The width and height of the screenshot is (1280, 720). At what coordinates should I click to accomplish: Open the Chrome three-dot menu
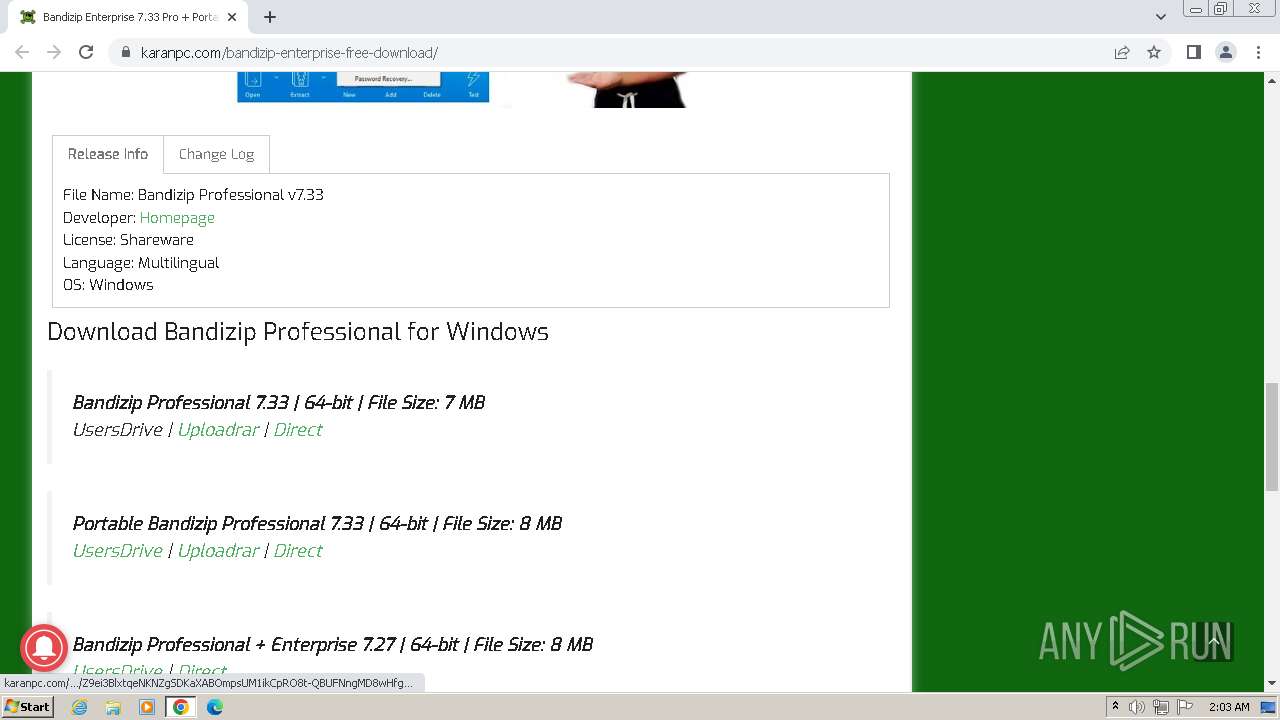click(1258, 52)
